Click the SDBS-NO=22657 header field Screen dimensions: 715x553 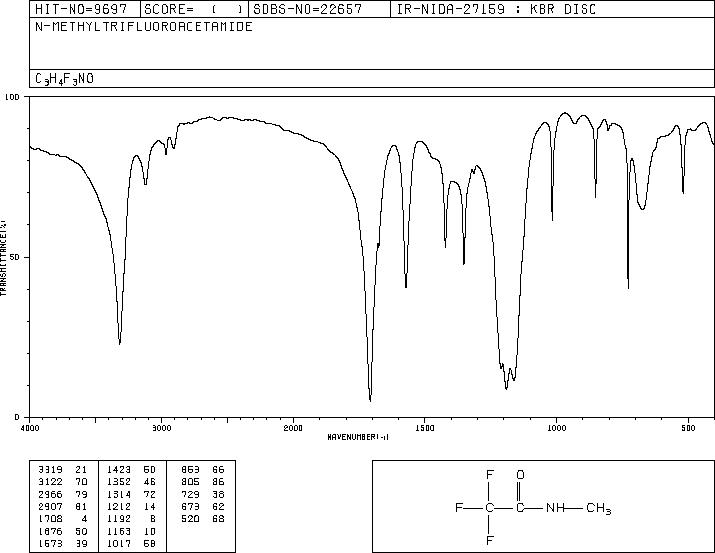click(x=319, y=9)
